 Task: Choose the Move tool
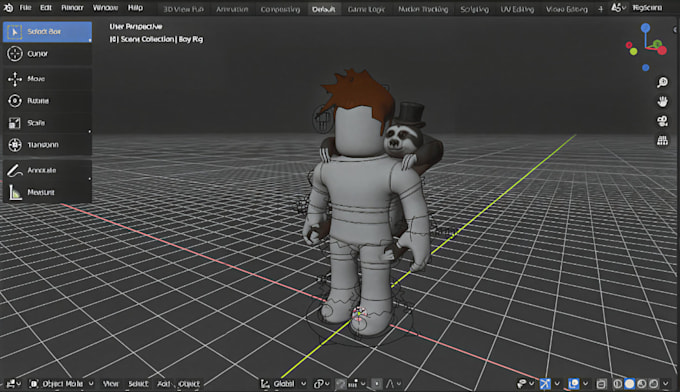point(47,79)
